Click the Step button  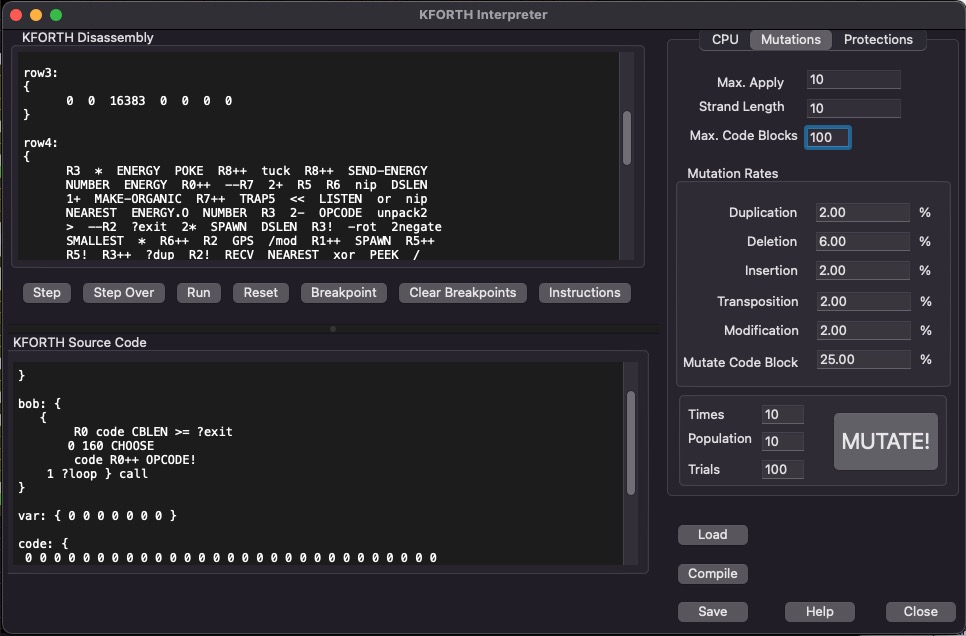[x=47, y=293]
